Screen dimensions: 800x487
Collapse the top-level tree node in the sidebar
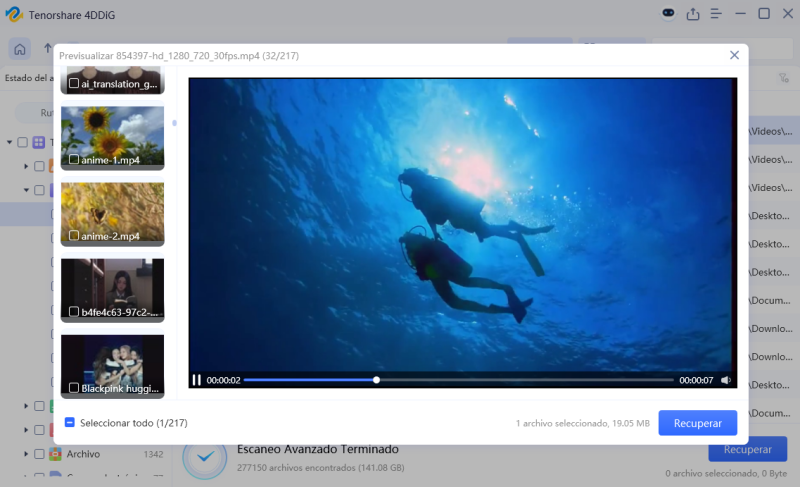pyautogui.click(x=9, y=142)
